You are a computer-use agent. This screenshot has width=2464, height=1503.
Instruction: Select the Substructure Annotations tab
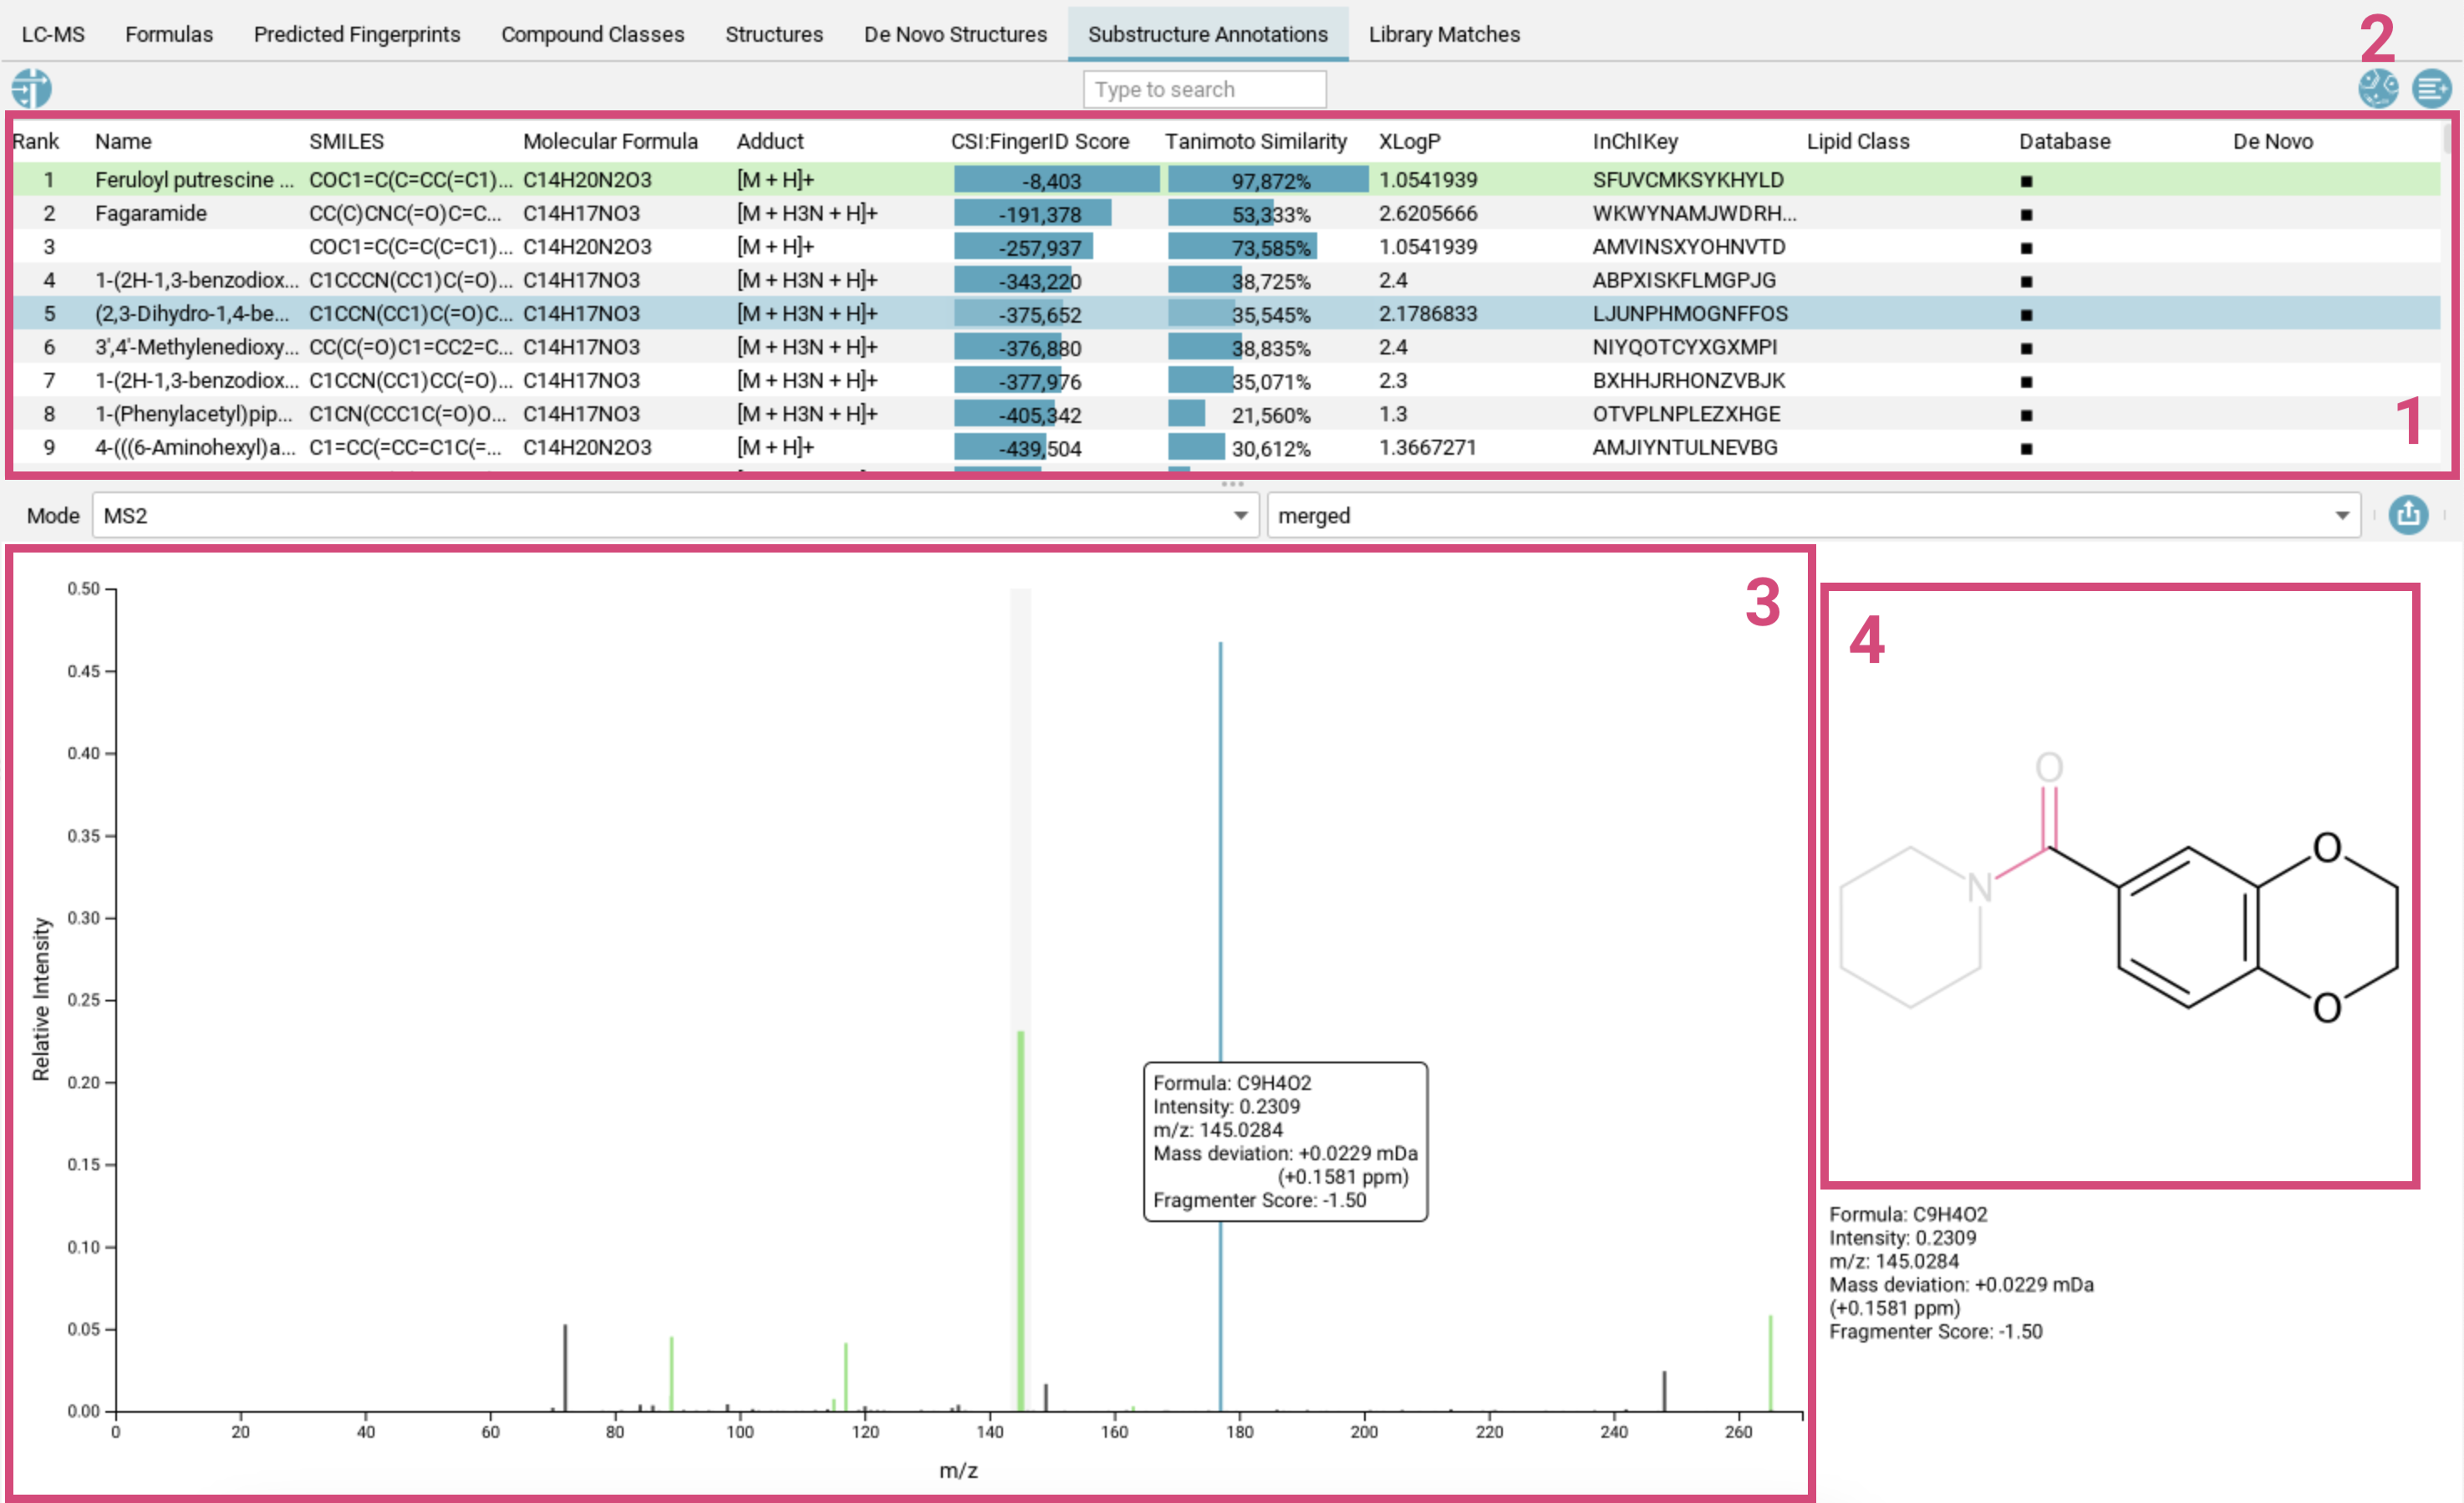tap(1208, 34)
